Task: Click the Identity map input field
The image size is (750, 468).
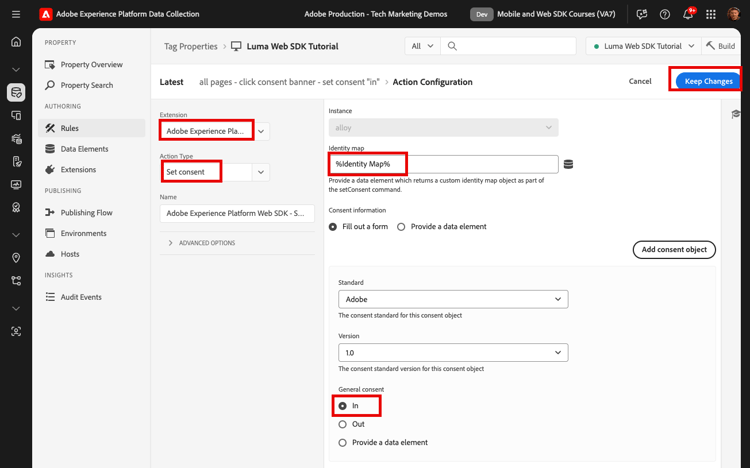Action: [443, 164]
